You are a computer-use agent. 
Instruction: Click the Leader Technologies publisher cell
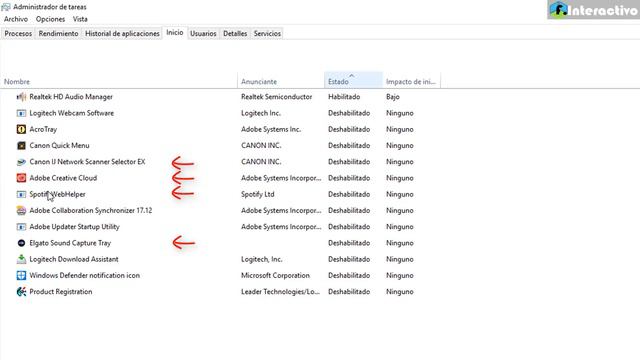(280, 292)
